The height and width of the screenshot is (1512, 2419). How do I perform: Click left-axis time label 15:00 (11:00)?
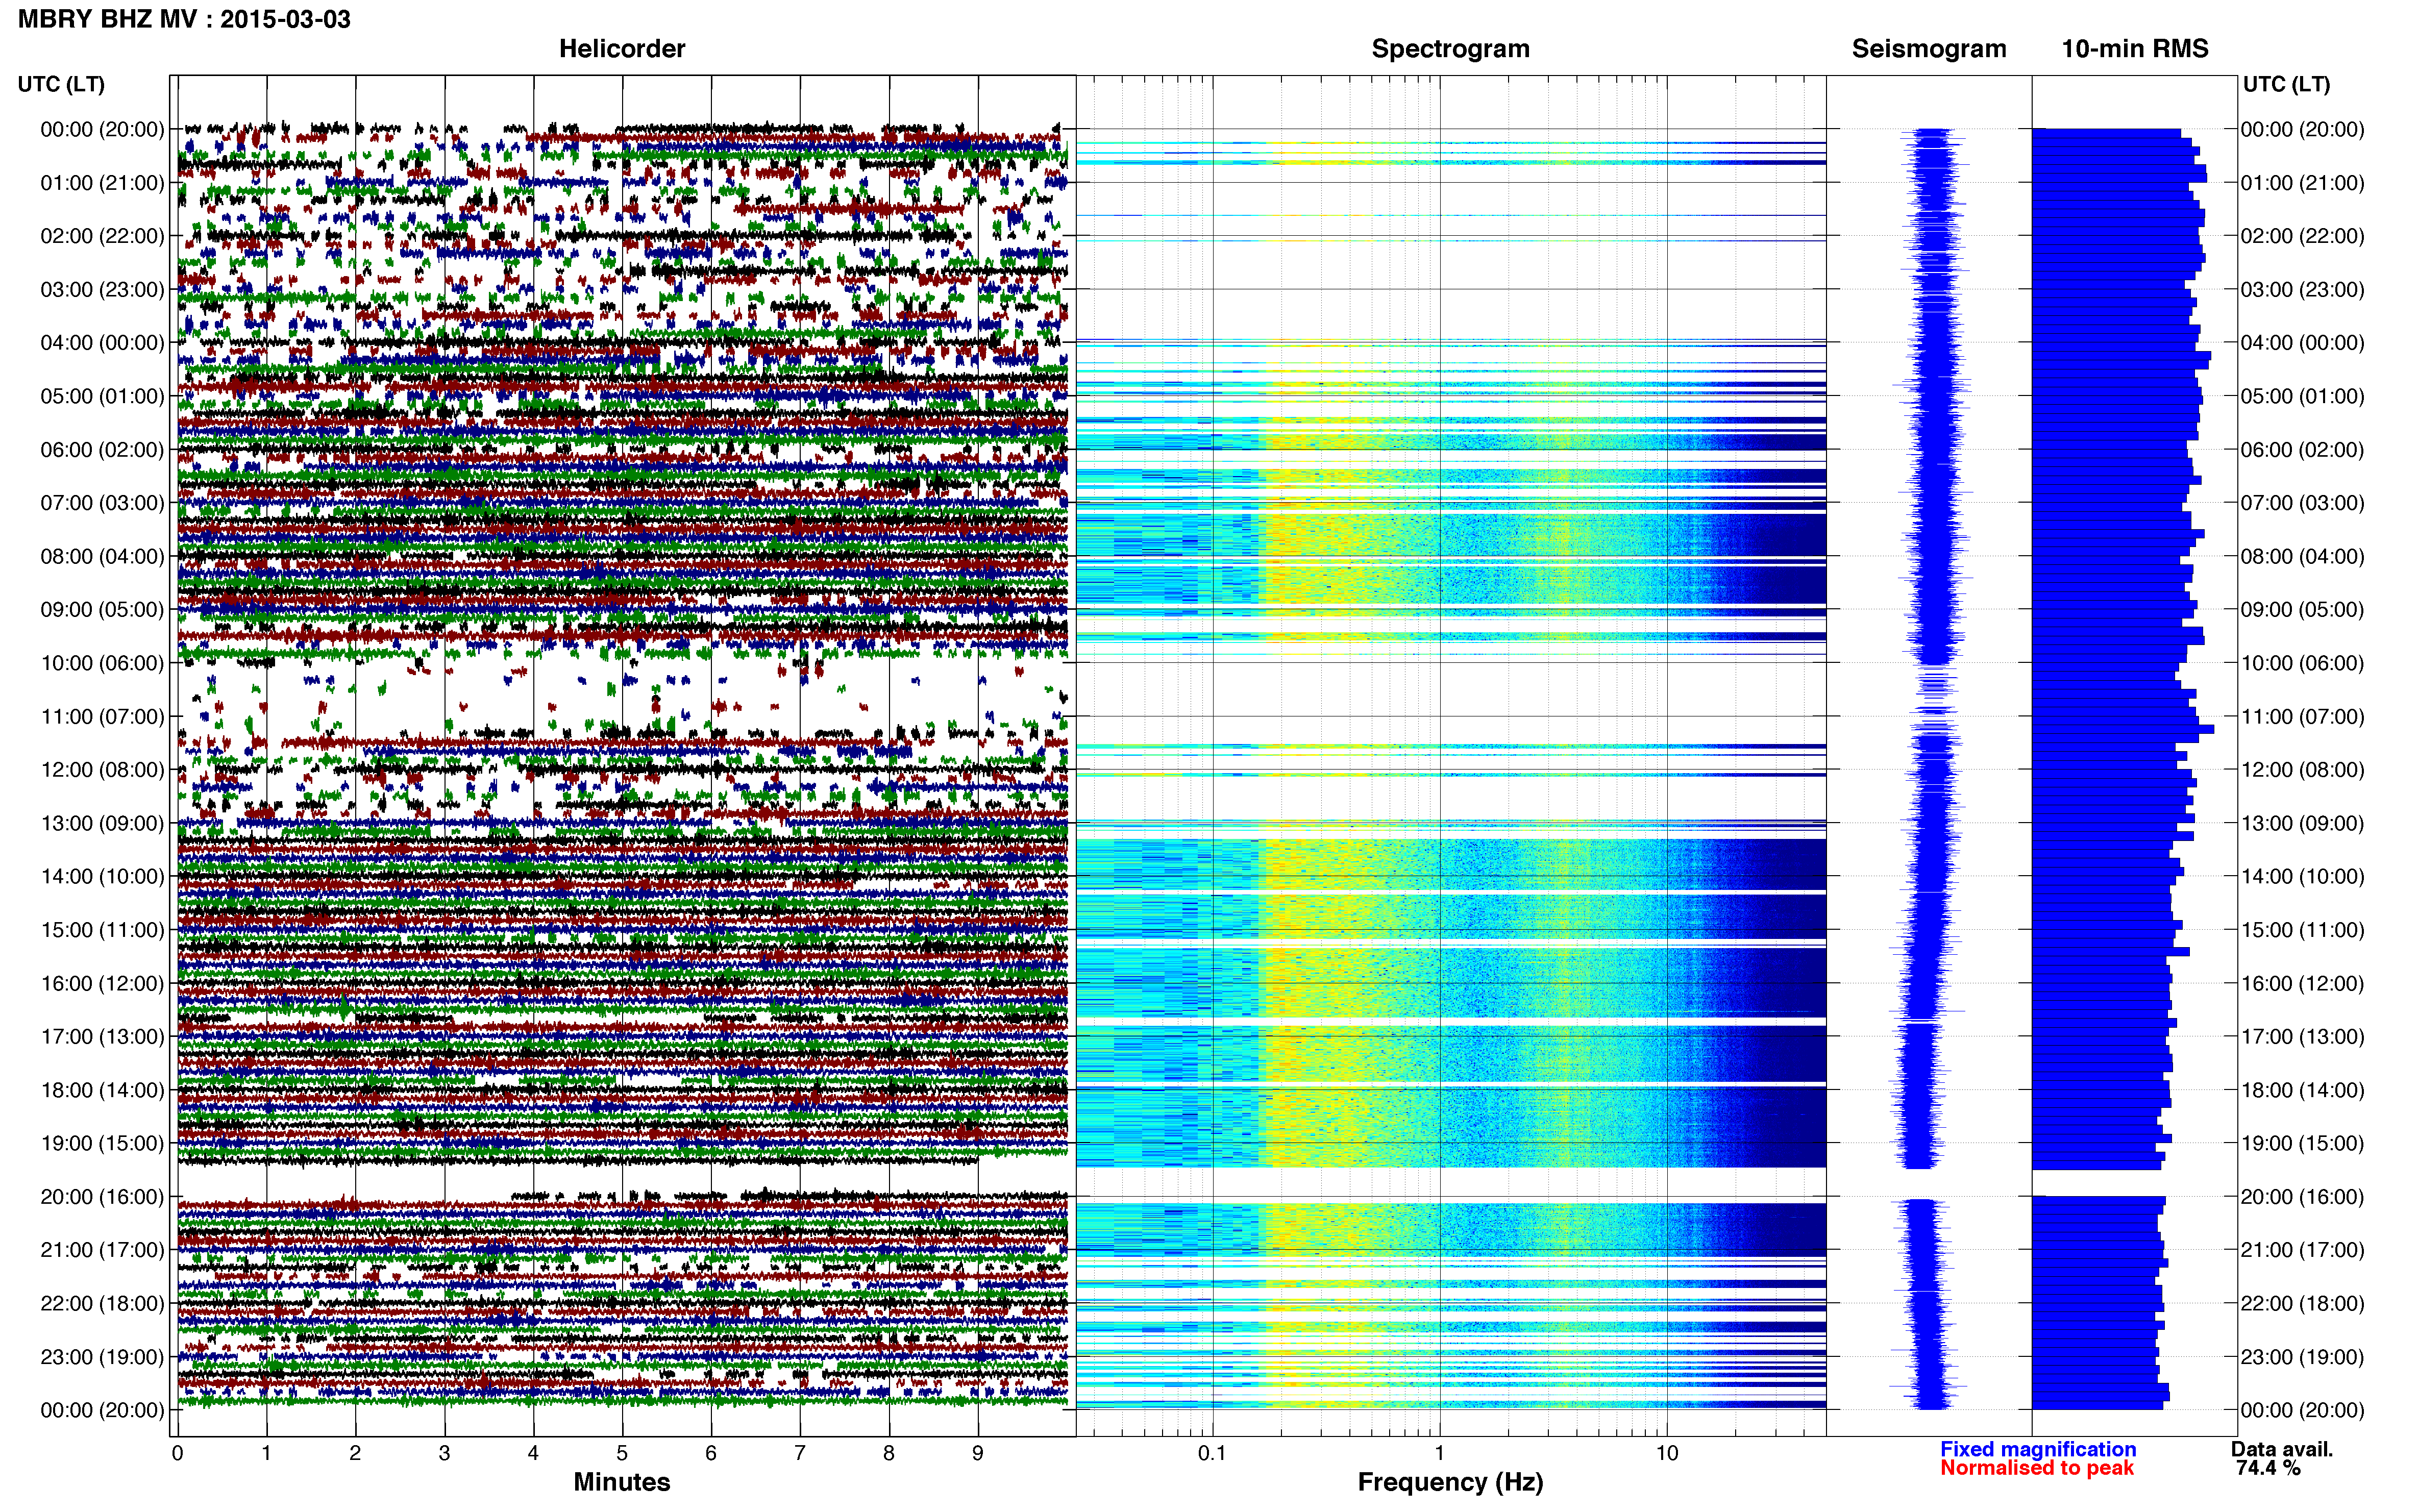102,930
